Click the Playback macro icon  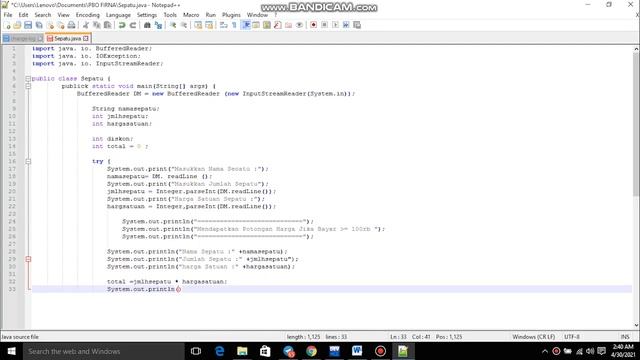click(x=335, y=25)
